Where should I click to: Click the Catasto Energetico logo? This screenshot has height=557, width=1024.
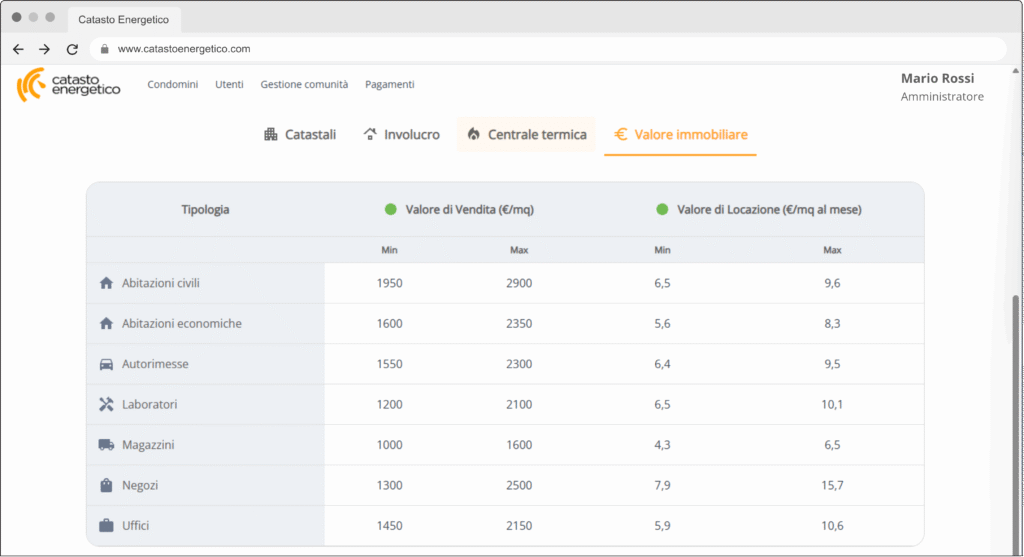pos(68,85)
